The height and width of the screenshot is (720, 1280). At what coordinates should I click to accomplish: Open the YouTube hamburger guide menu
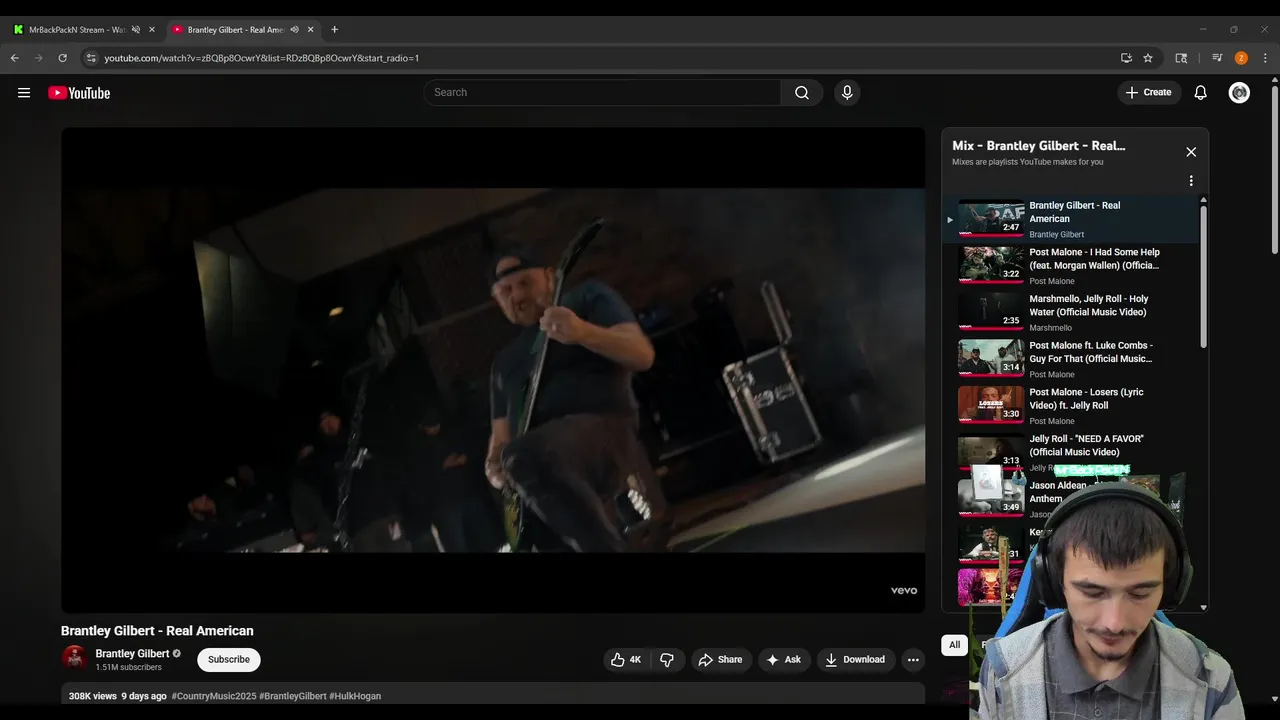click(24, 93)
